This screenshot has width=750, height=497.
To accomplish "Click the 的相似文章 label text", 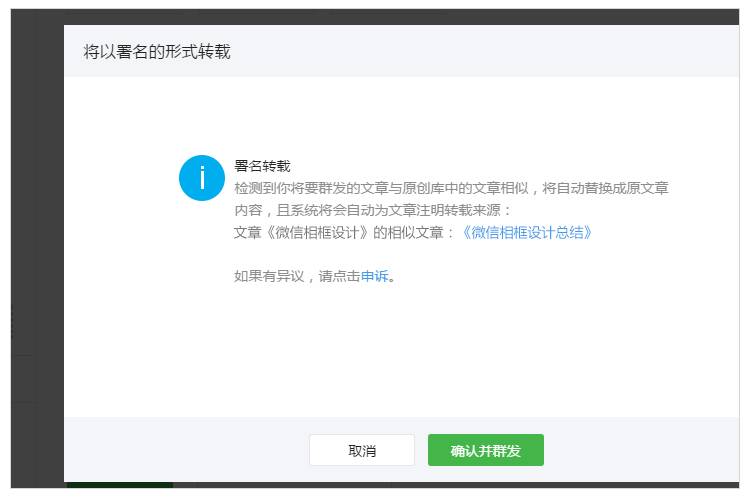I will (x=417, y=232).
